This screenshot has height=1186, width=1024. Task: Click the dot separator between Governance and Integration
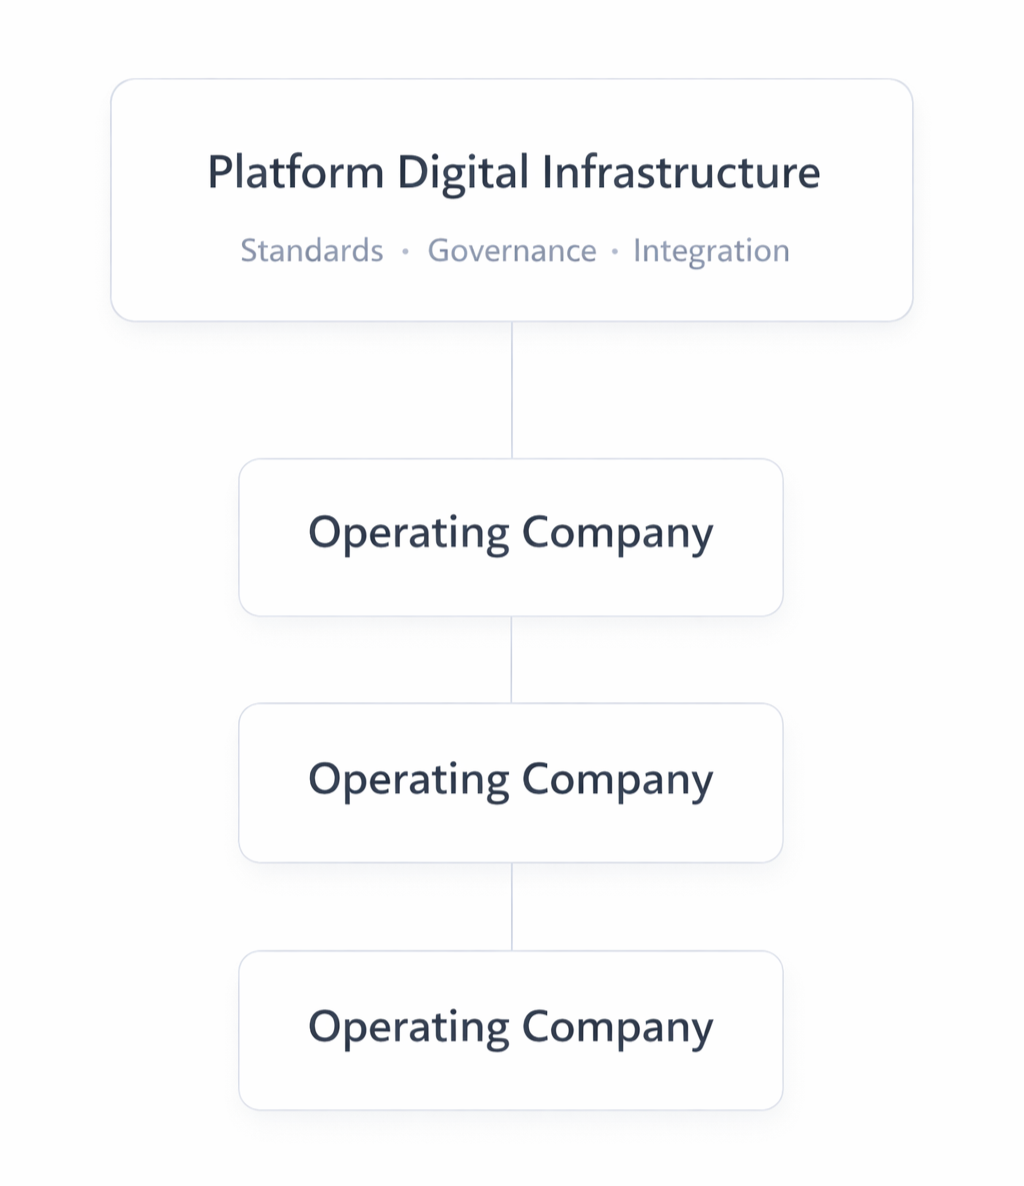(614, 251)
